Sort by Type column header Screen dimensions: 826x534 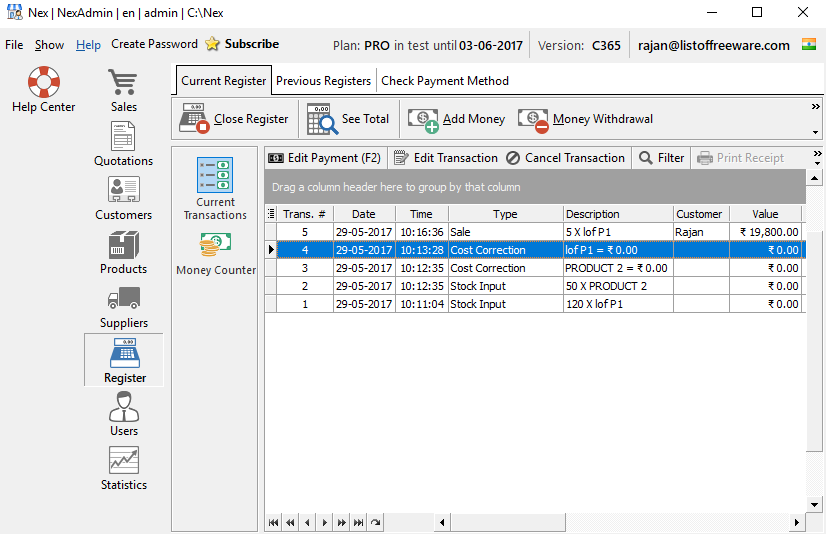pyautogui.click(x=506, y=214)
